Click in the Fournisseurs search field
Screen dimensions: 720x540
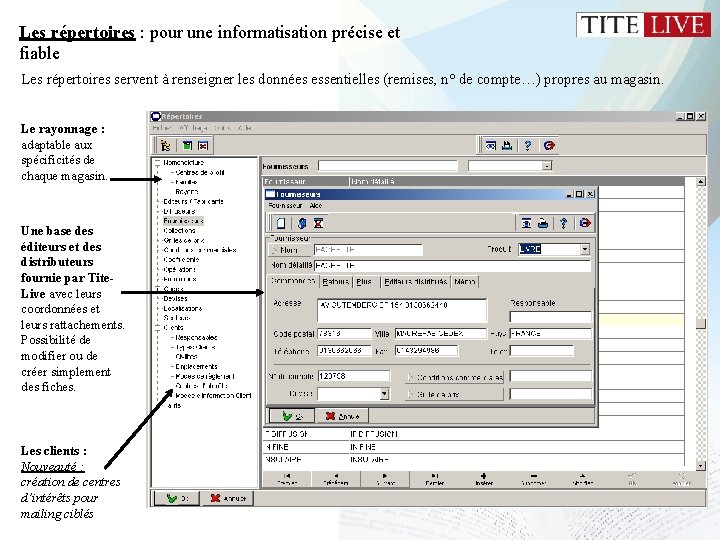(388, 166)
